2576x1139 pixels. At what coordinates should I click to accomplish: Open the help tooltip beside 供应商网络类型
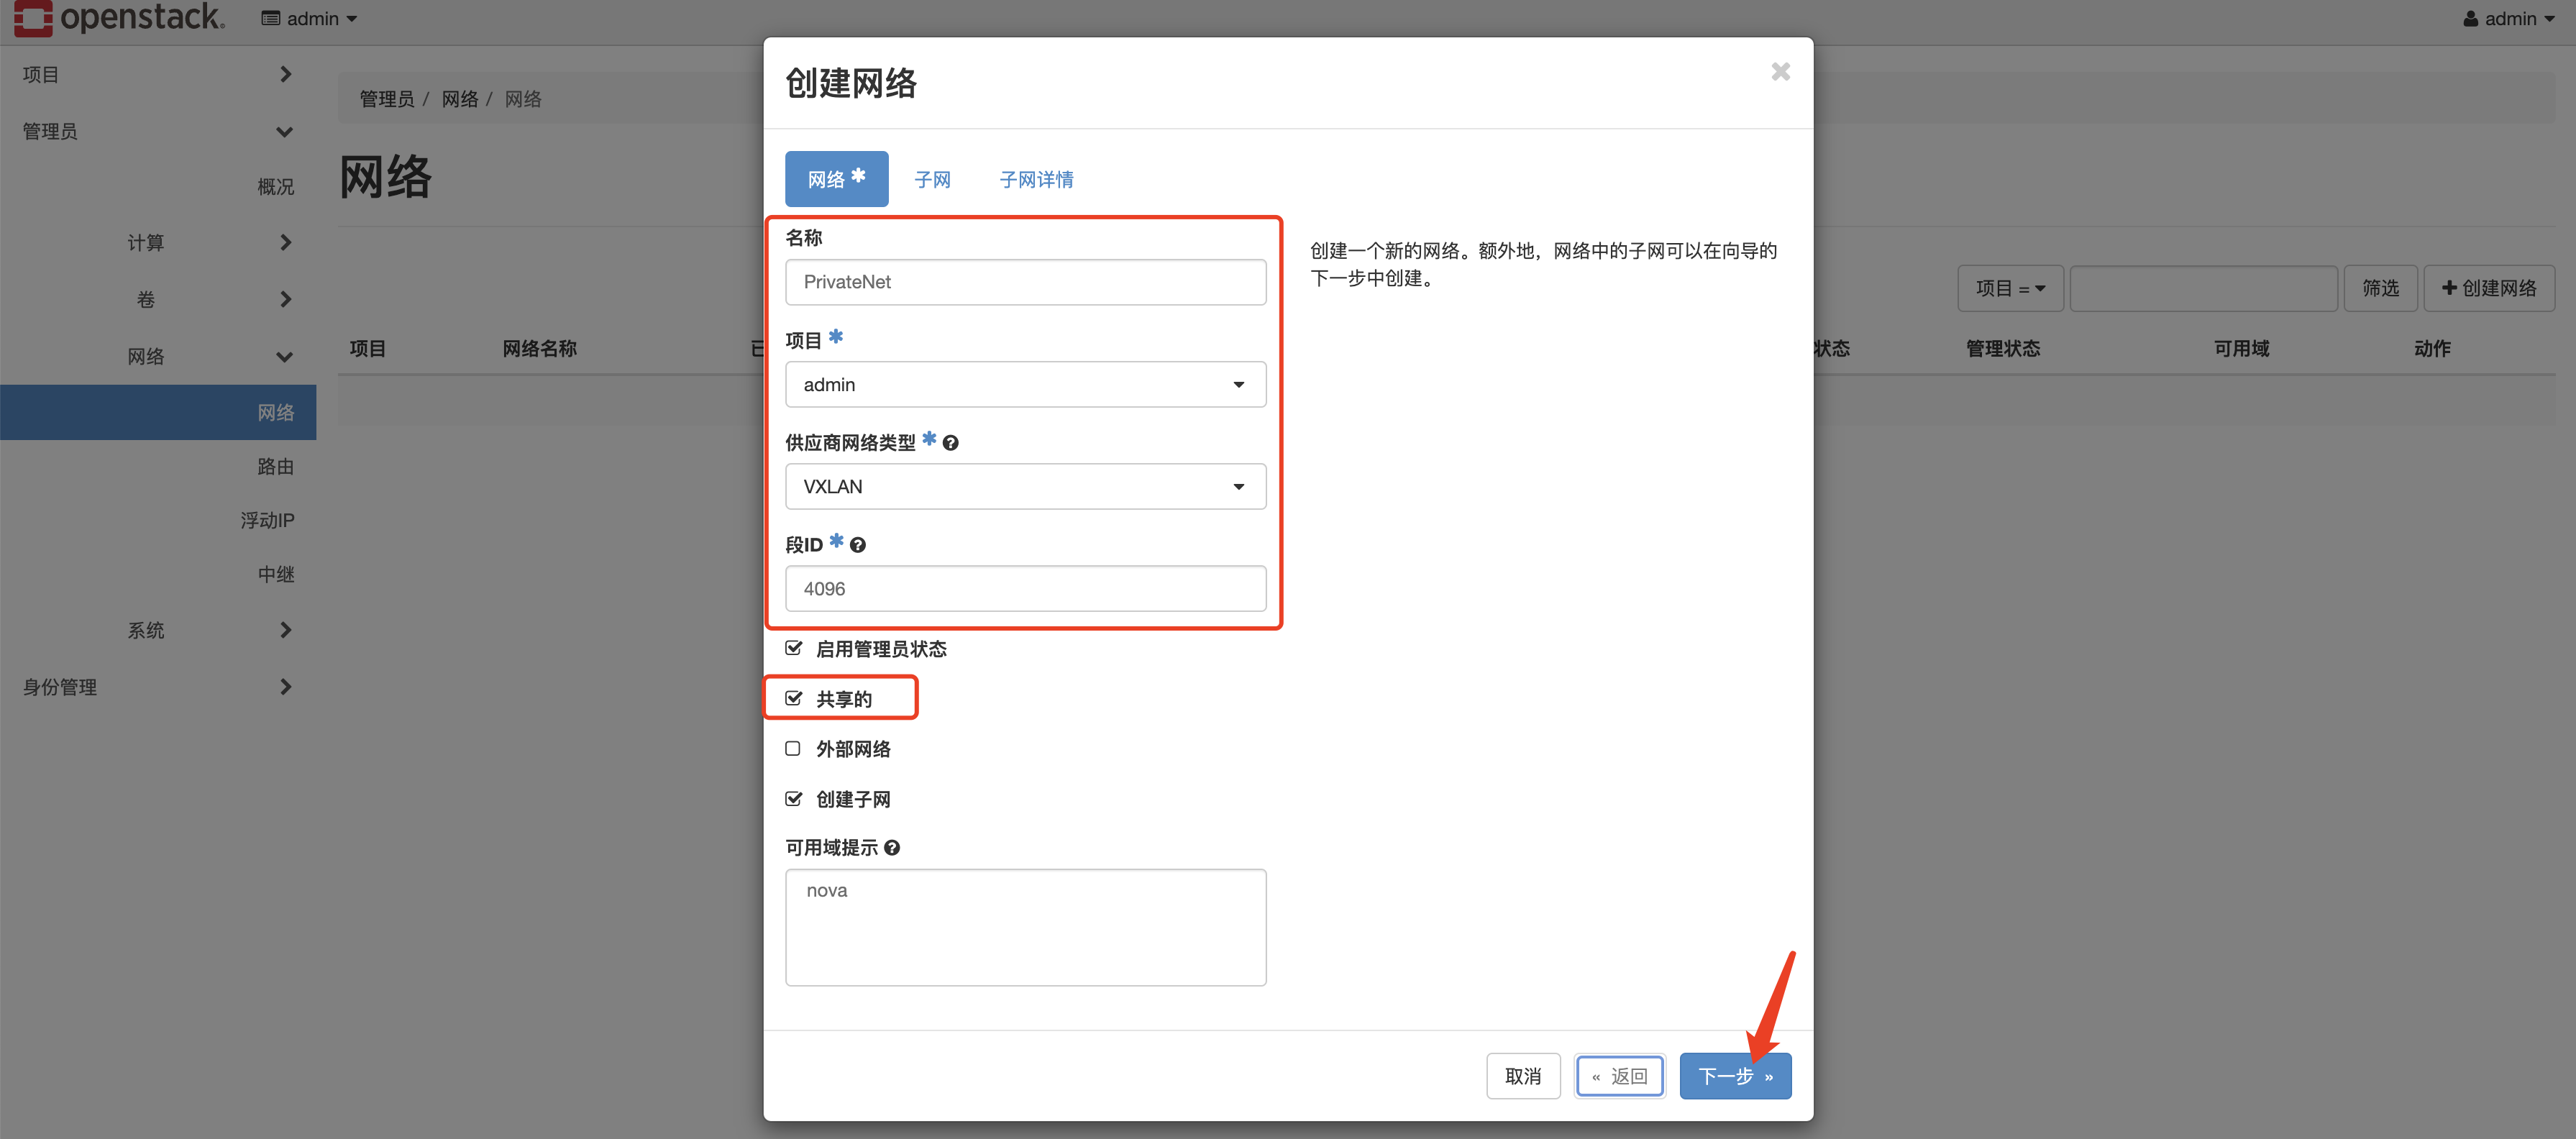pyautogui.click(x=950, y=442)
